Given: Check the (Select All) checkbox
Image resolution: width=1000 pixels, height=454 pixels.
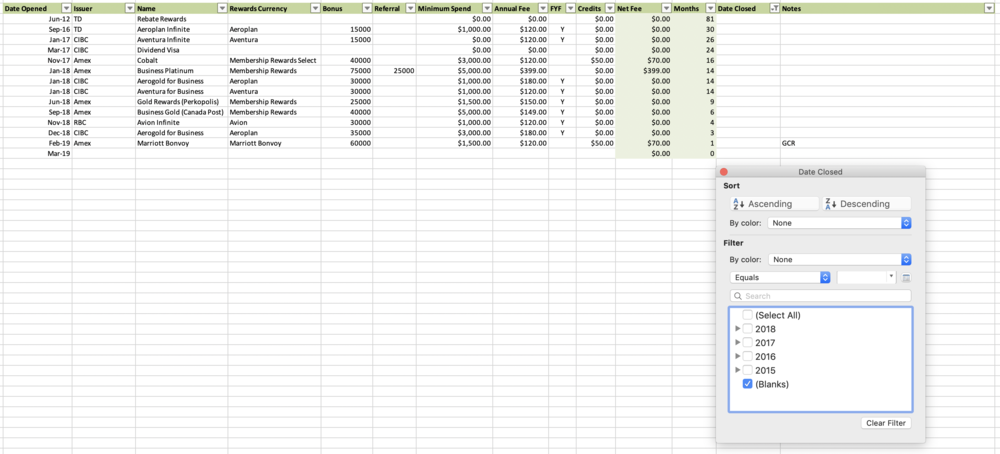Looking at the screenshot, I should click(x=748, y=315).
